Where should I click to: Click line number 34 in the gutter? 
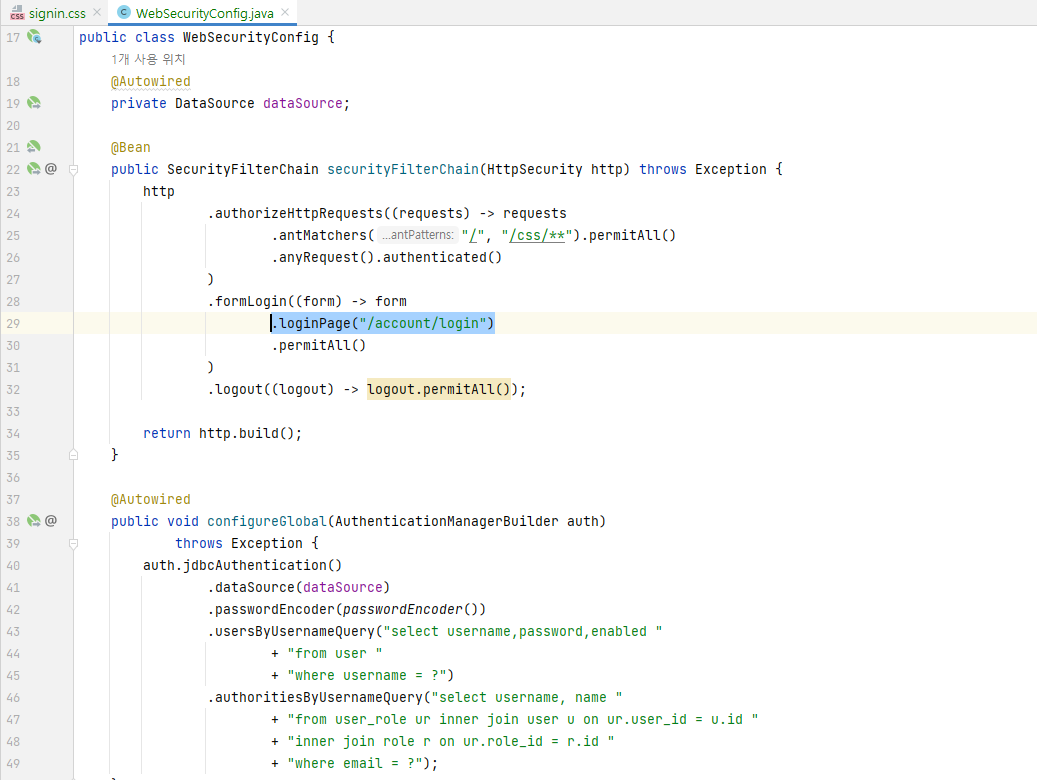click(x=13, y=433)
